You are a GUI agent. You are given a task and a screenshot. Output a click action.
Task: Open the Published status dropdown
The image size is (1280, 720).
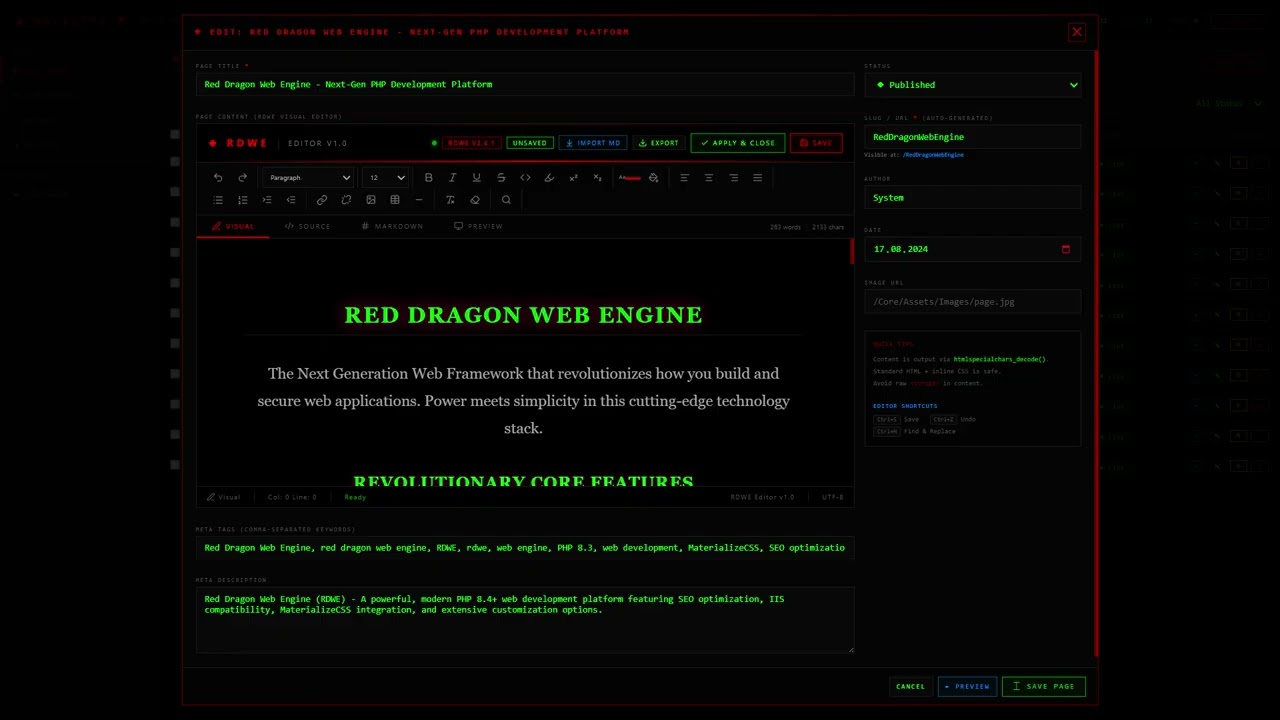[973, 85]
